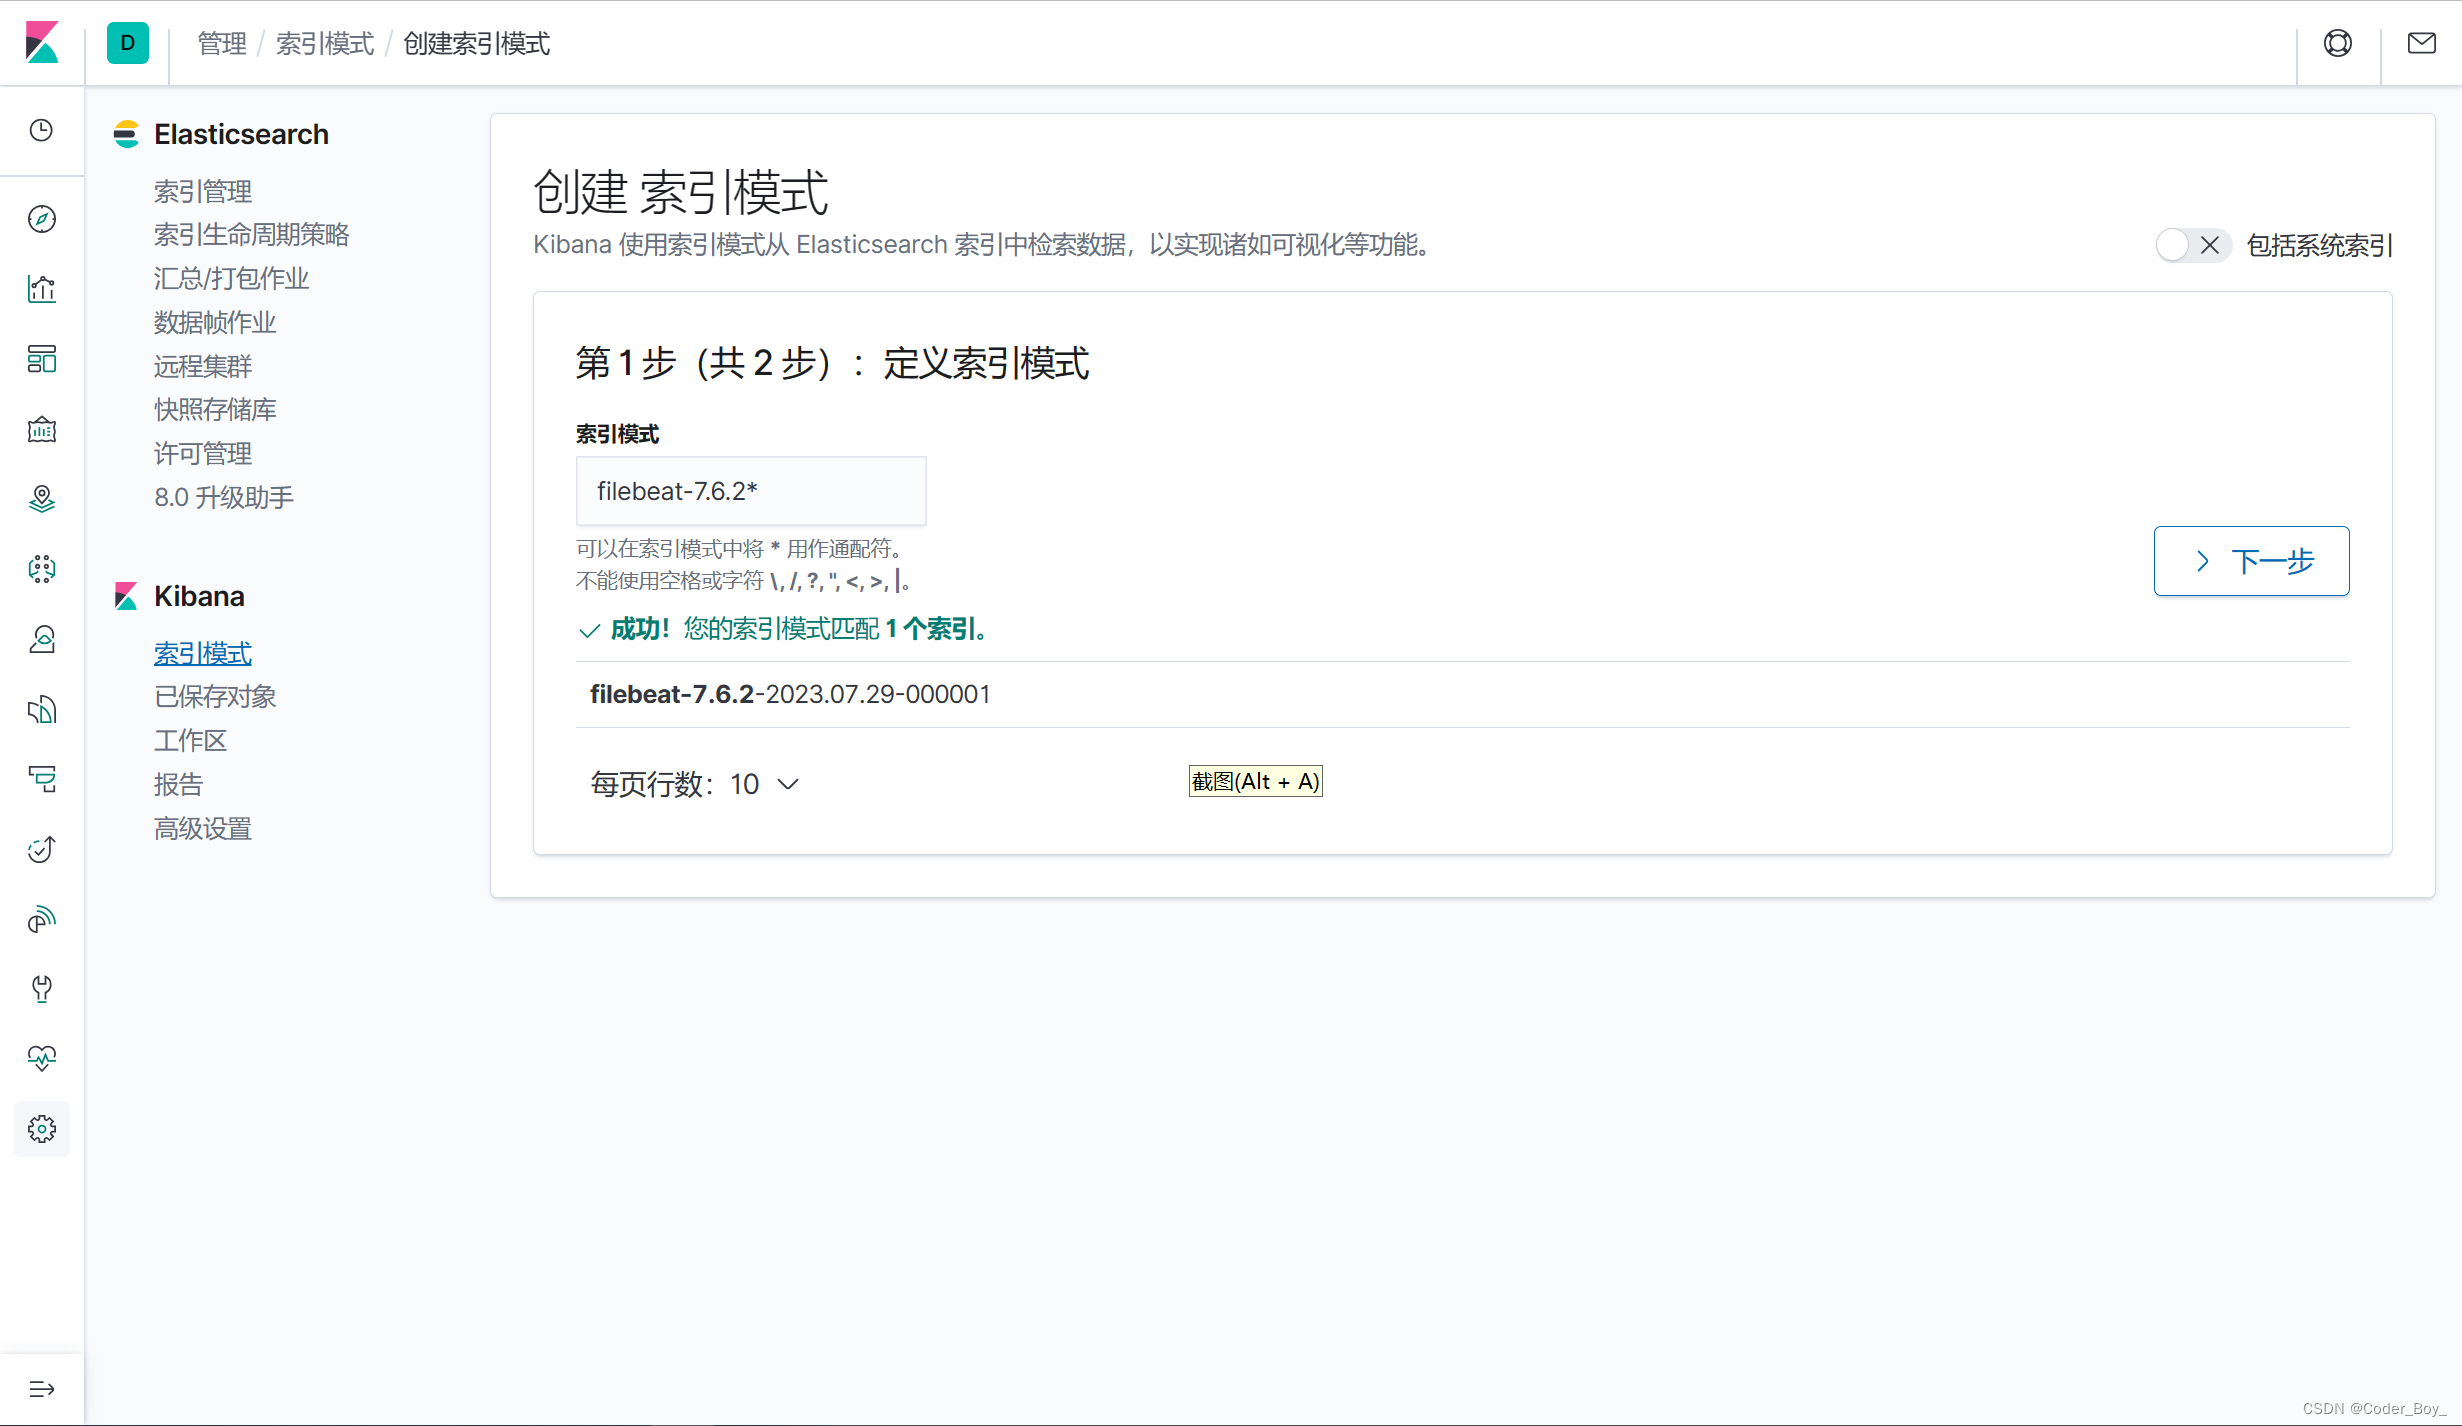Open the help icon in top bar
This screenshot has height=1426, width=2462.
2337,43
